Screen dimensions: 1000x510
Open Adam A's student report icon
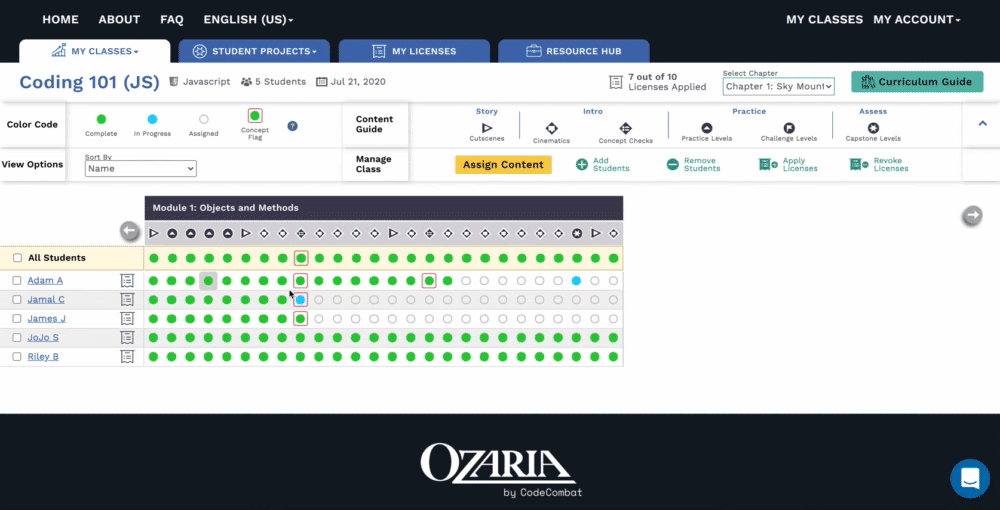coord(127,281)
